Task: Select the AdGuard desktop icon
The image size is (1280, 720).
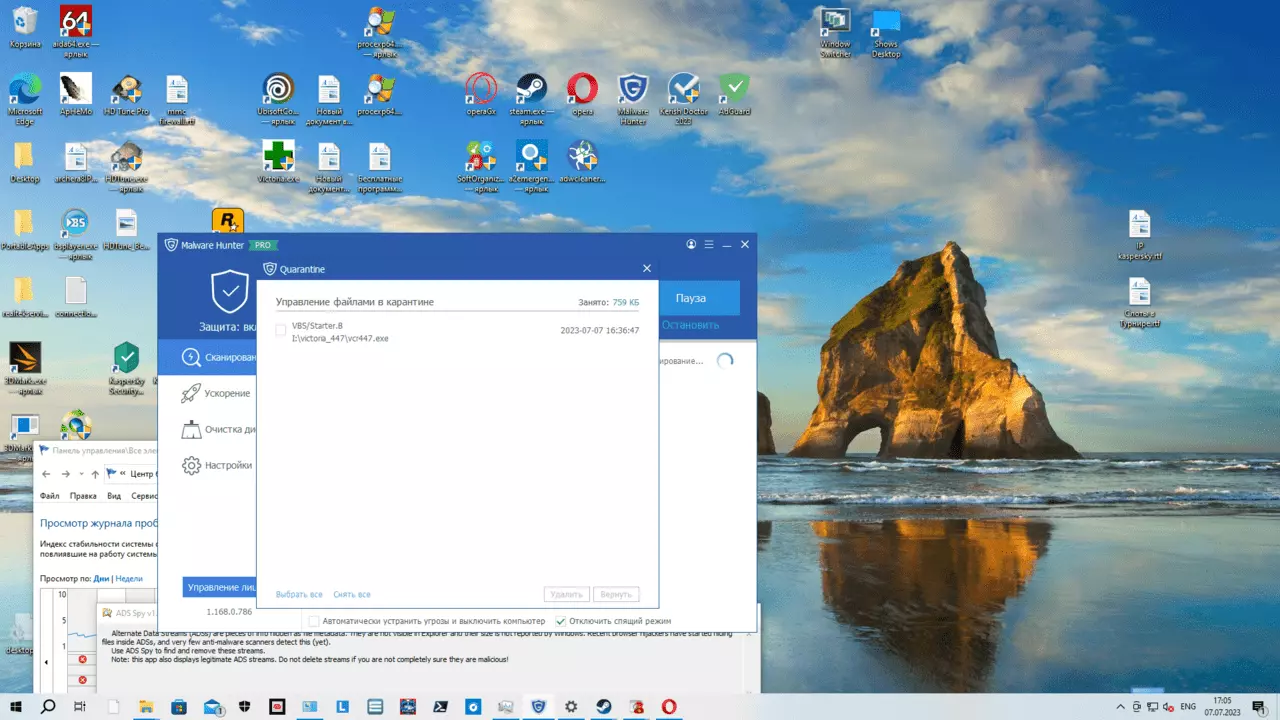Action: click(734, 96)
